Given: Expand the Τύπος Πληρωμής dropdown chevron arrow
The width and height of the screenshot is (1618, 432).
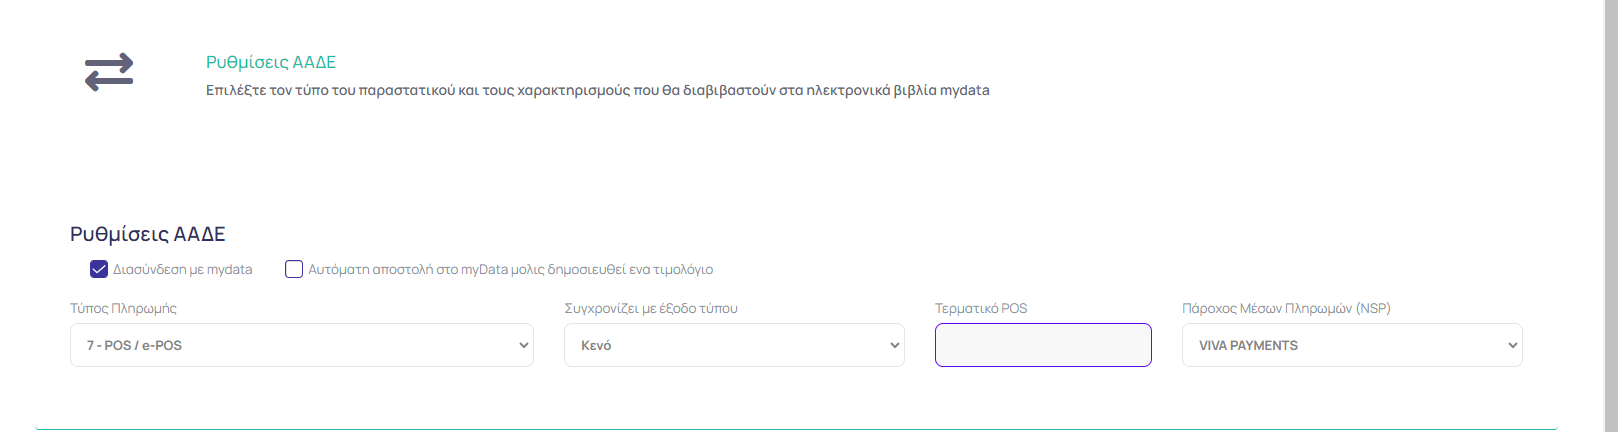Looking at the screenshot, I should point(523,345).
